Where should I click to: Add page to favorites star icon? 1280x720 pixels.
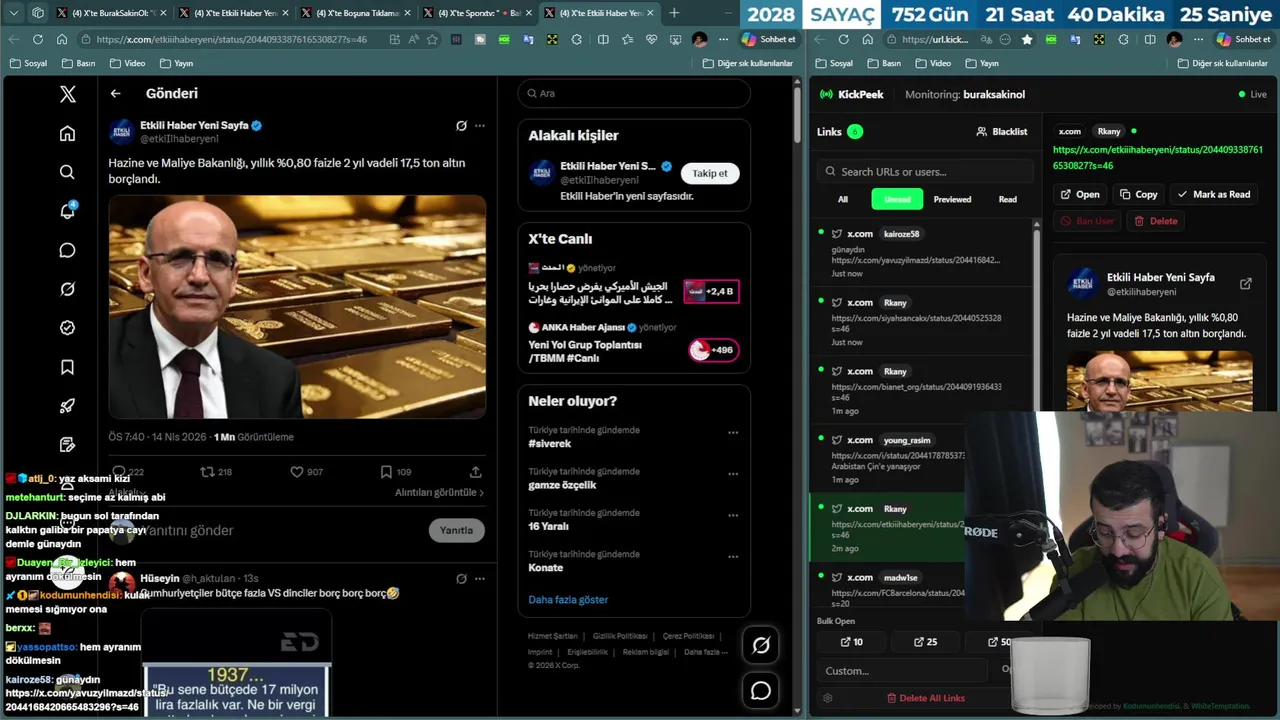click(432, 39)
